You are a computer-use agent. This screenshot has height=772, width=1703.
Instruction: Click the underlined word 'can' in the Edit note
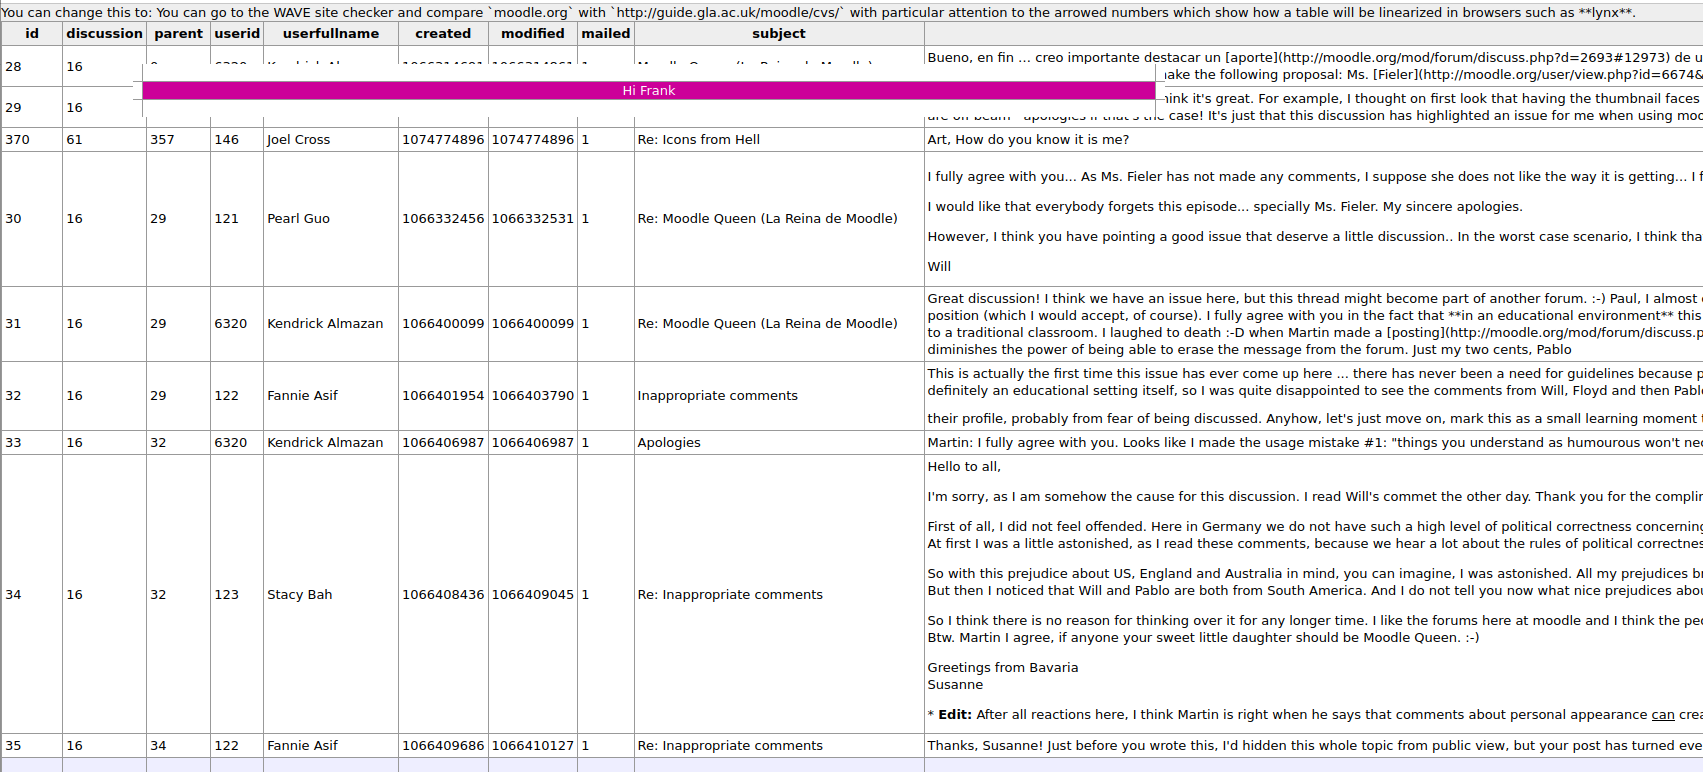coord(1663,714)
